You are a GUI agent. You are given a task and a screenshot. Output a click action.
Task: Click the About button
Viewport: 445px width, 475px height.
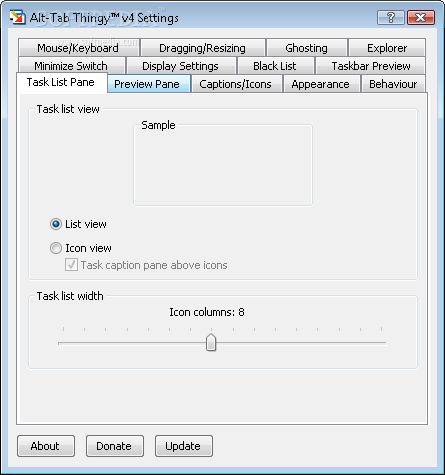click(x=46, y=446)
